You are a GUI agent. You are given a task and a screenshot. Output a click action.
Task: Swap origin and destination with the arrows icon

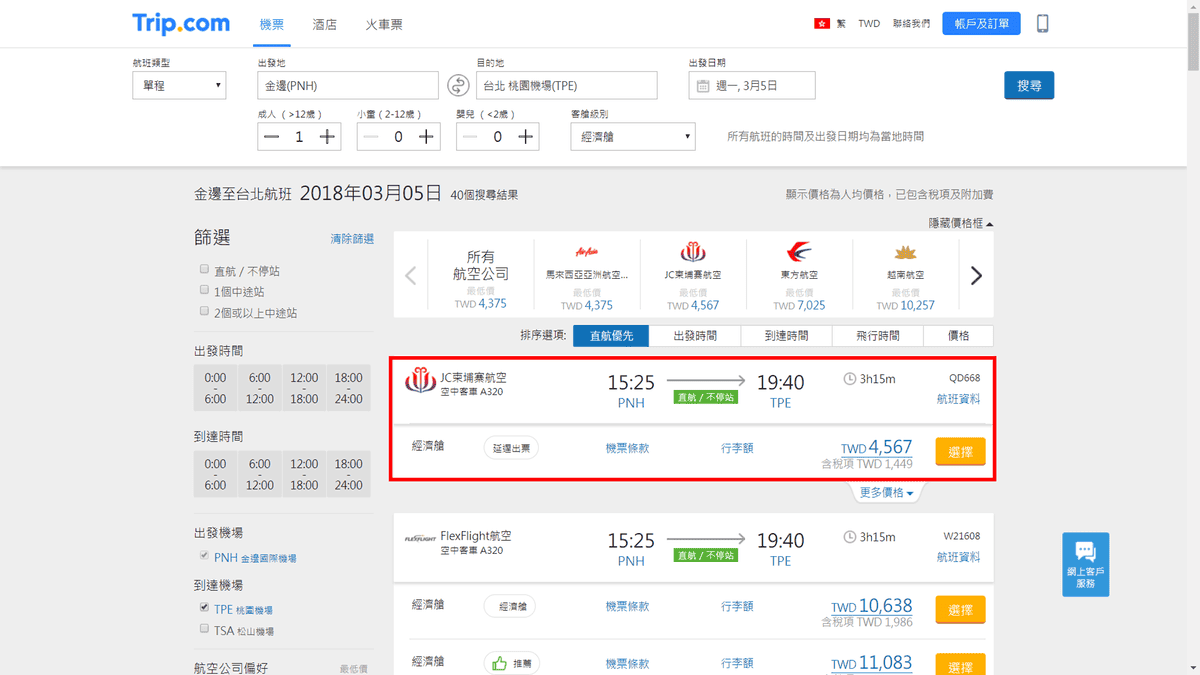coord(458,85)
